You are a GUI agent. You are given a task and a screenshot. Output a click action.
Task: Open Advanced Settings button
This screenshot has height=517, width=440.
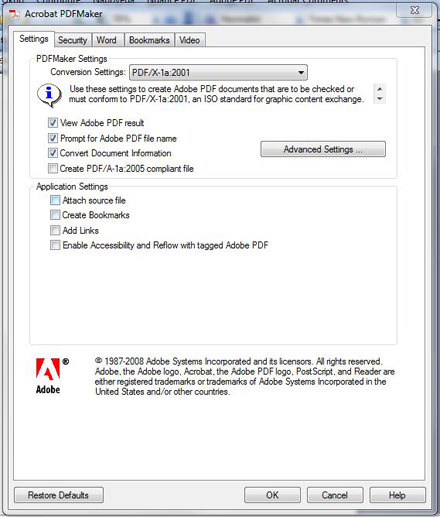point(323,149)
